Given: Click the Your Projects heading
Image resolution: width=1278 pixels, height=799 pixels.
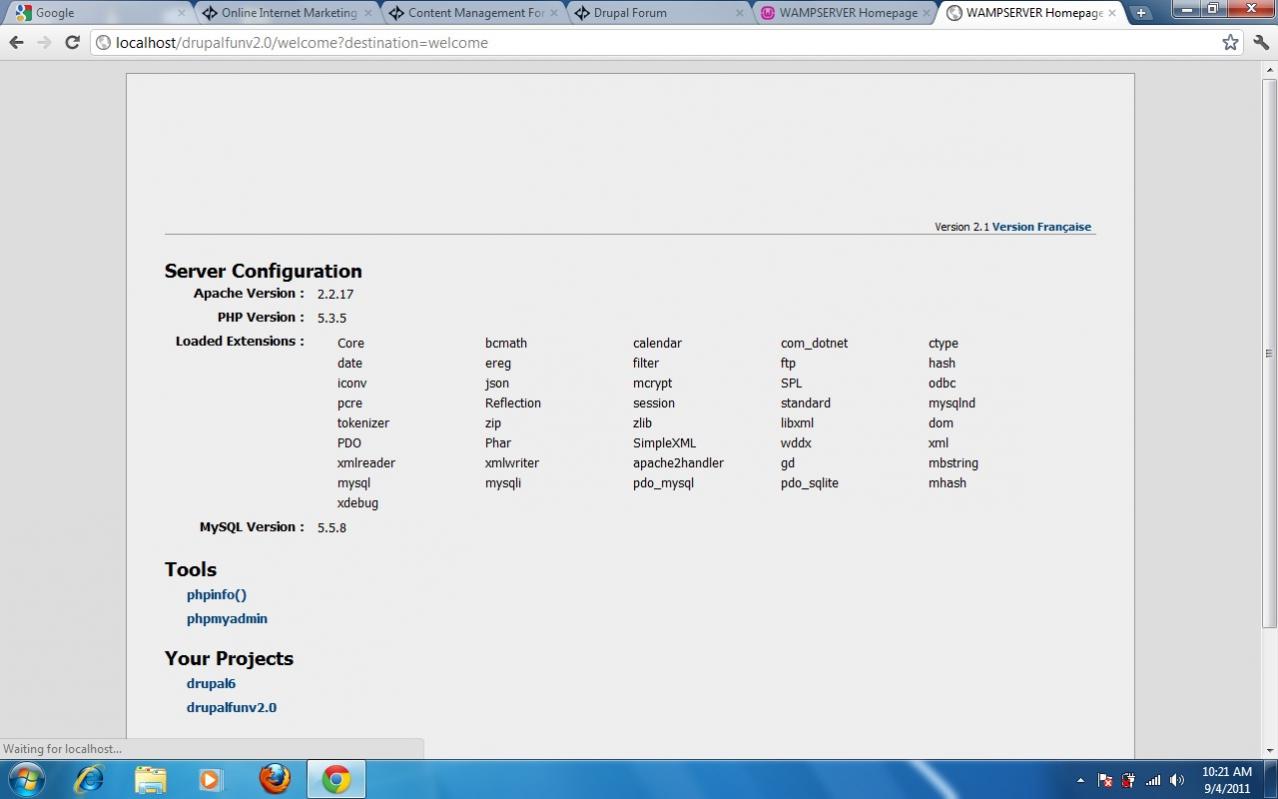Looking at the screenshot, I should [229, 658].
